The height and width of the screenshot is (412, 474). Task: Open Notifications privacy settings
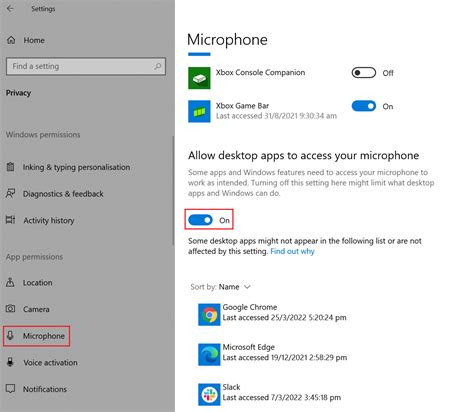coord(45,389)
